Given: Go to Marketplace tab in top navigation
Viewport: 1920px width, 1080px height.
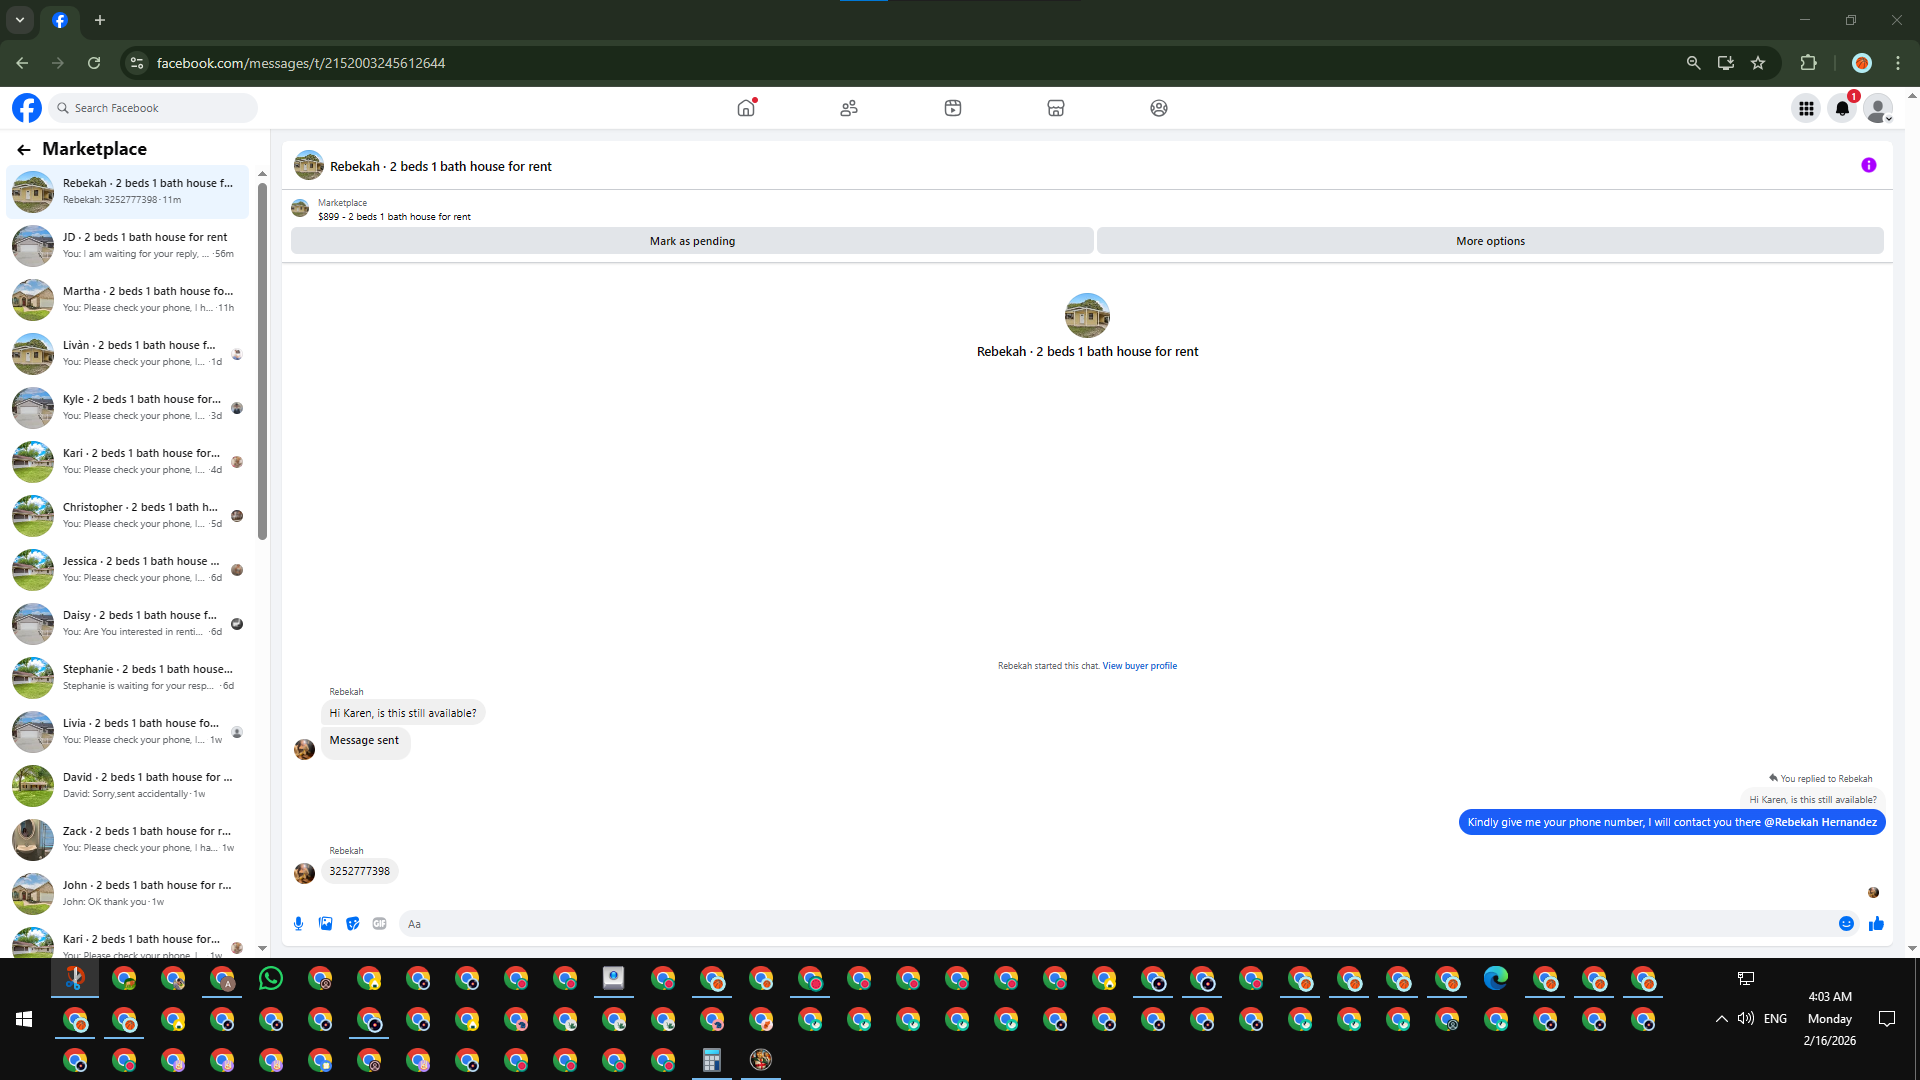Looking at the screenshot, I should [x=1055, y=108].
